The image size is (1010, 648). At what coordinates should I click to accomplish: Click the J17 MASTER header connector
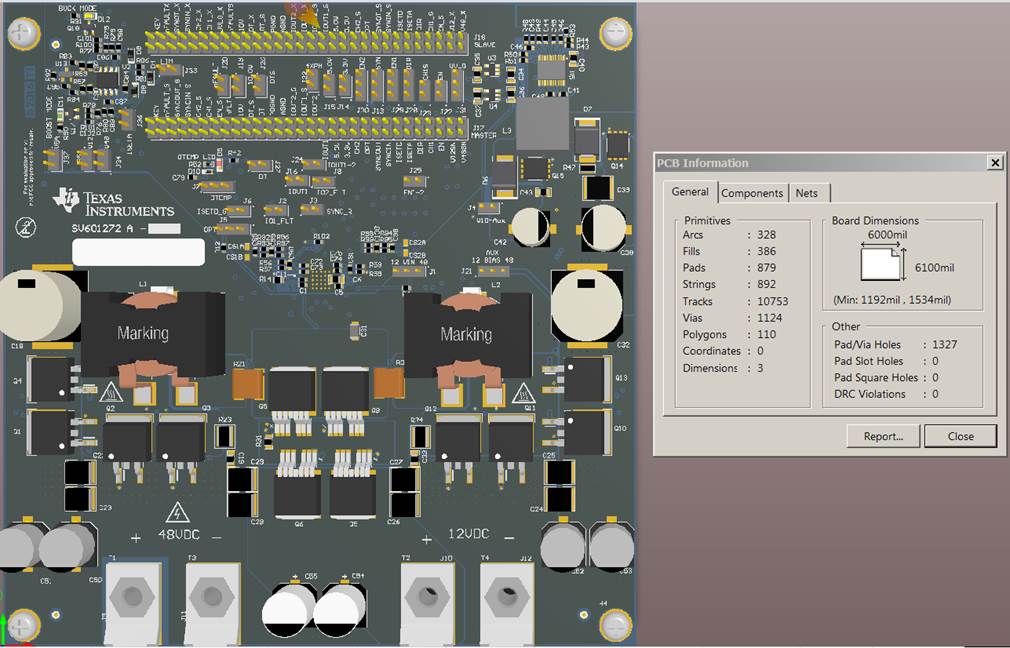(x=307, y=126)
